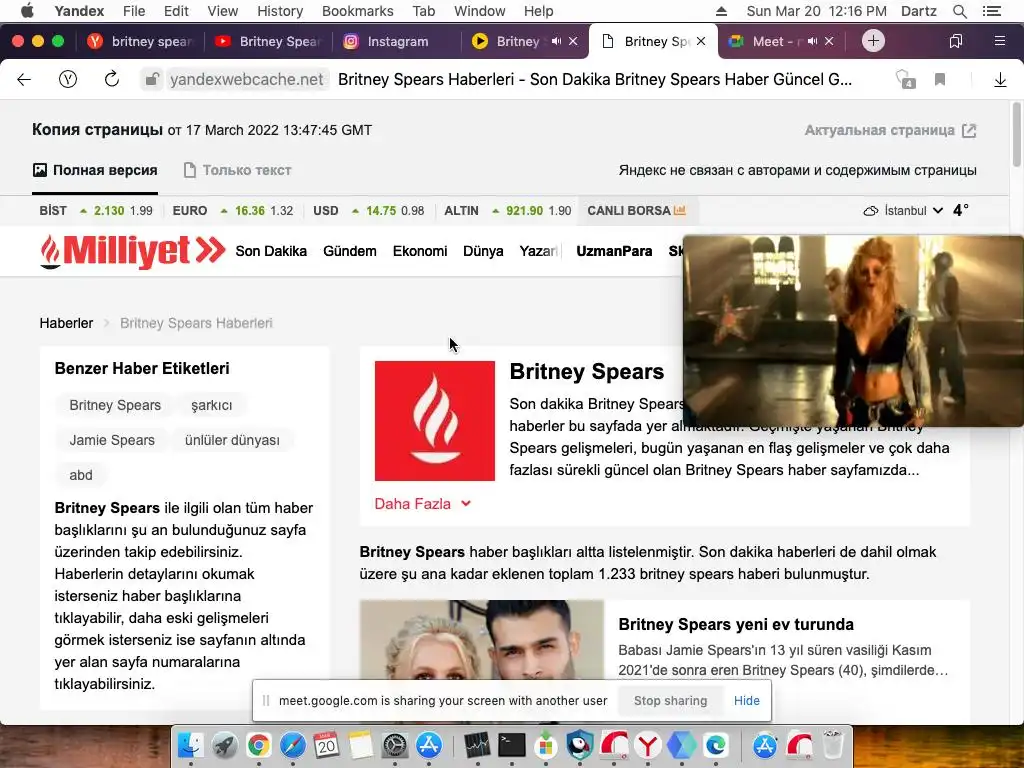Open Finder from the dock

pyautogui.click(x=191, y=745)
